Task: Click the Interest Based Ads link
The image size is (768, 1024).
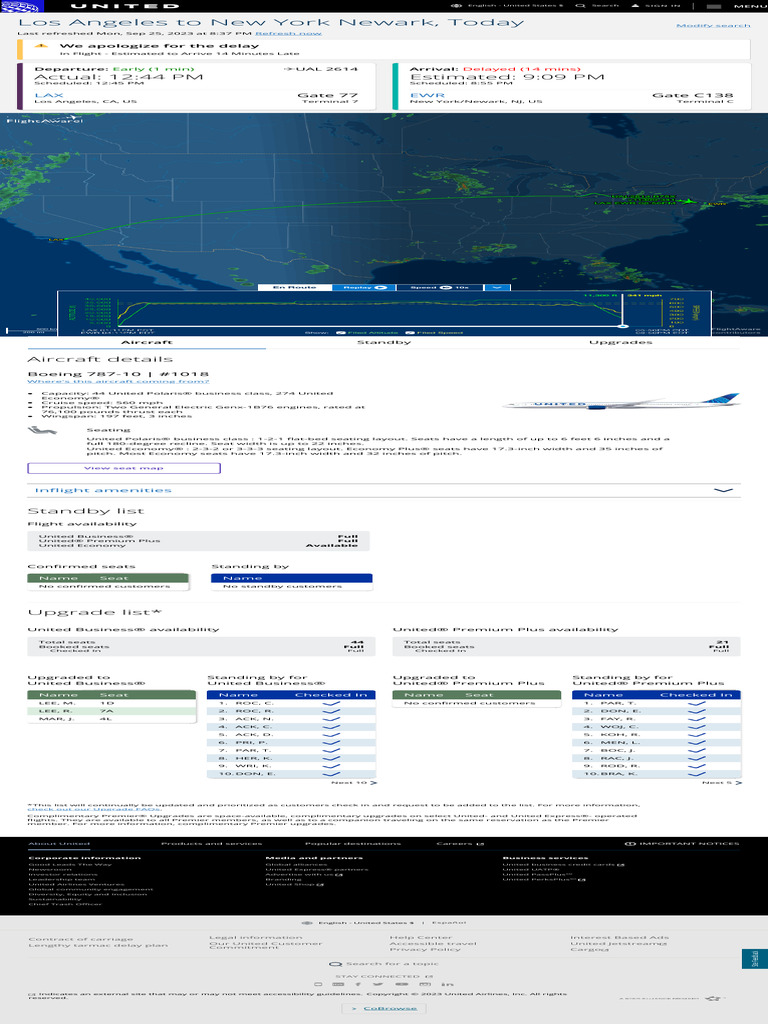Action: [x=619, y=938]
